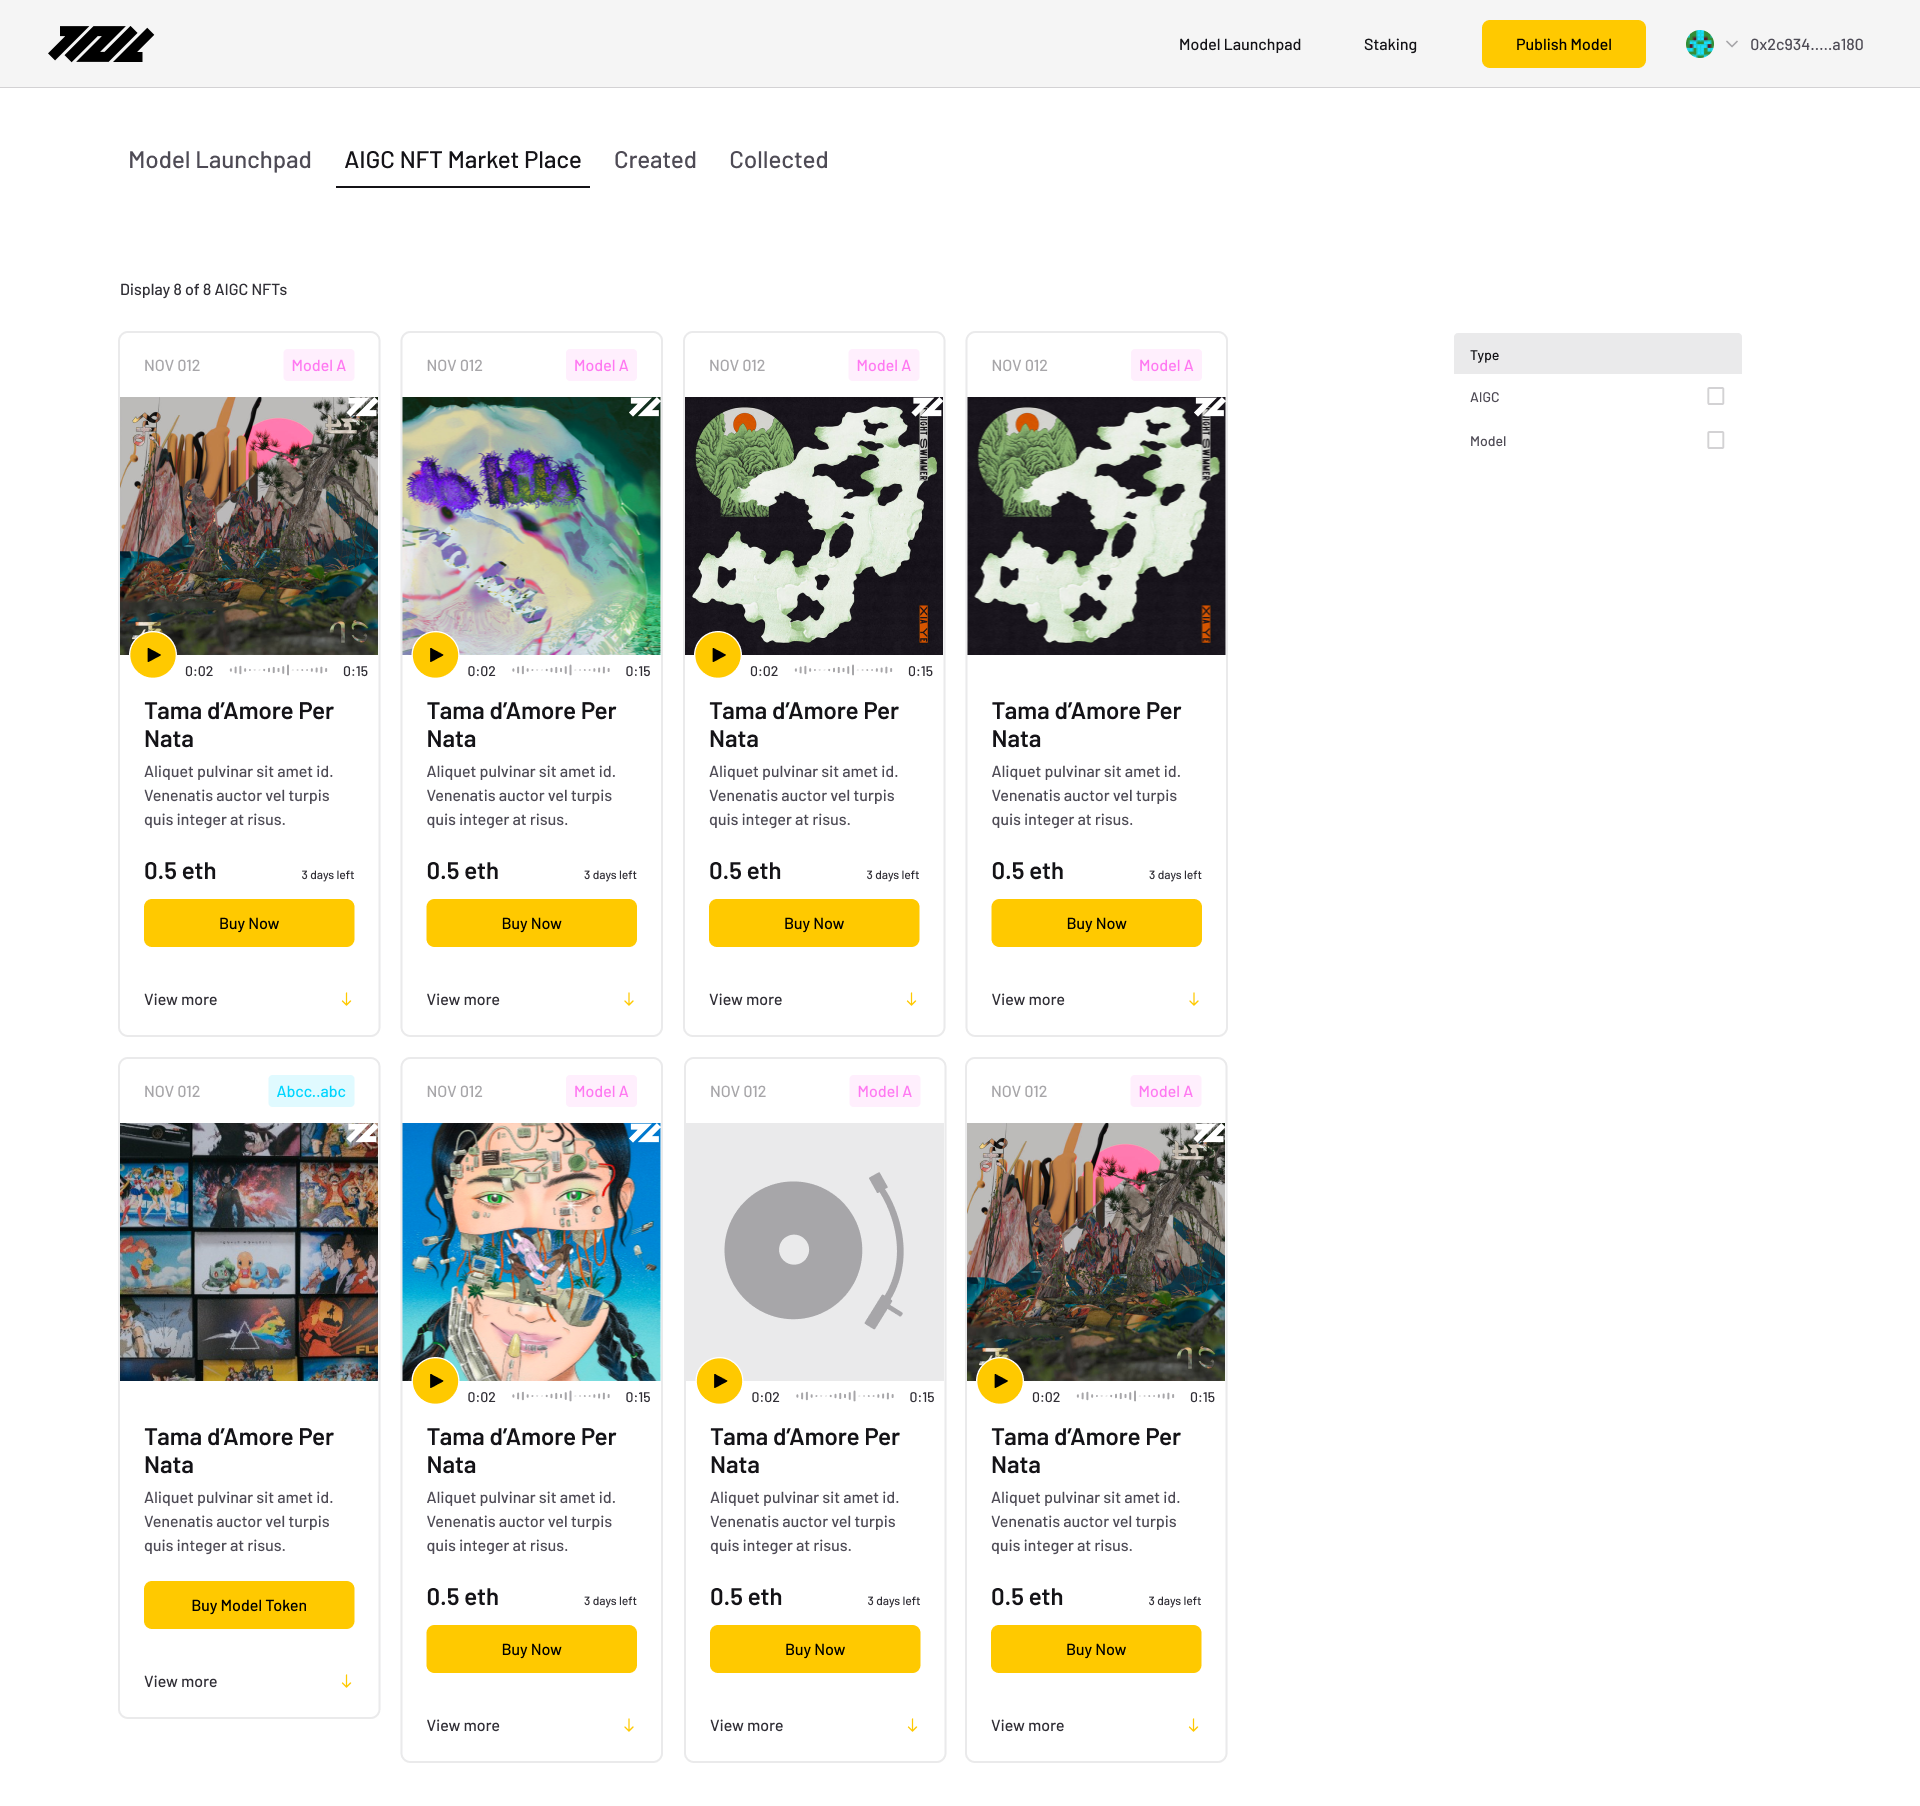Play the first NFT card's audio

(153, 655)
